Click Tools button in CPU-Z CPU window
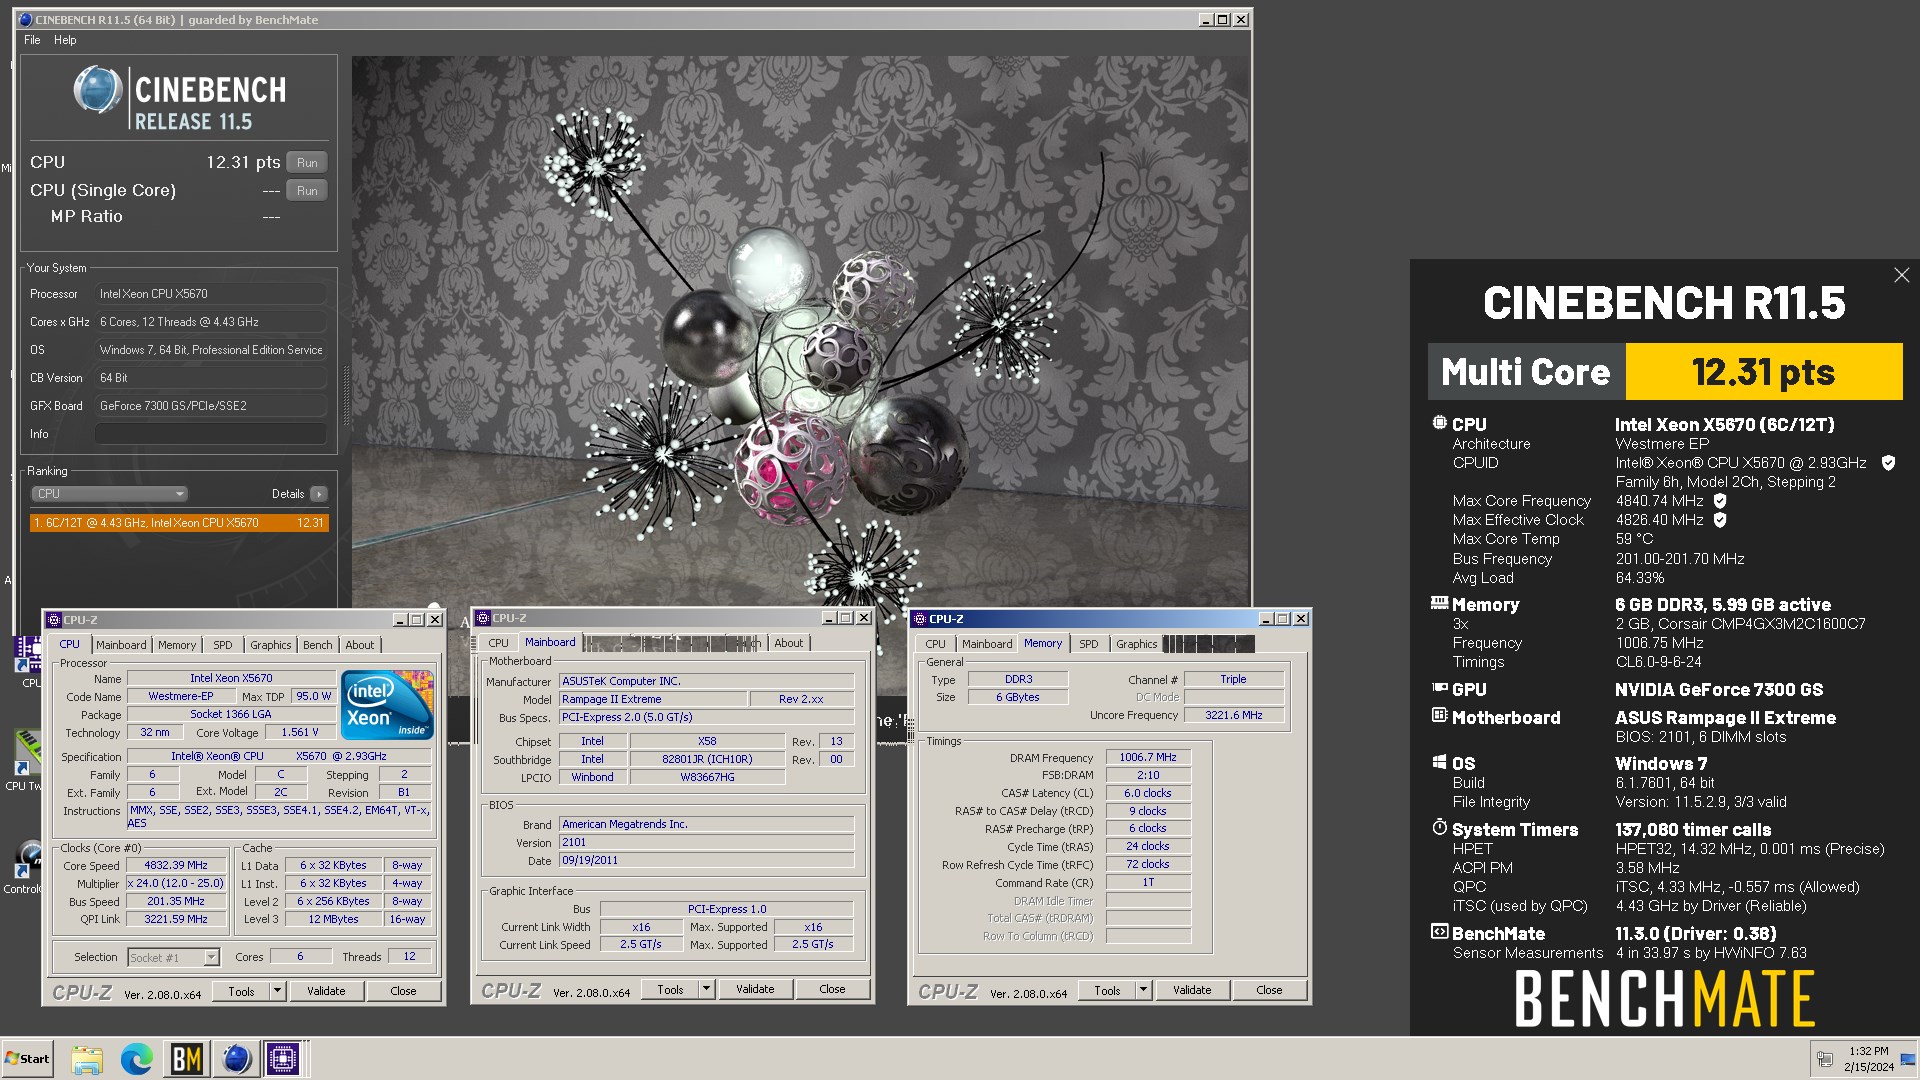The height and width of the screenshot is (1080, 1920). (x=242, y=991)
